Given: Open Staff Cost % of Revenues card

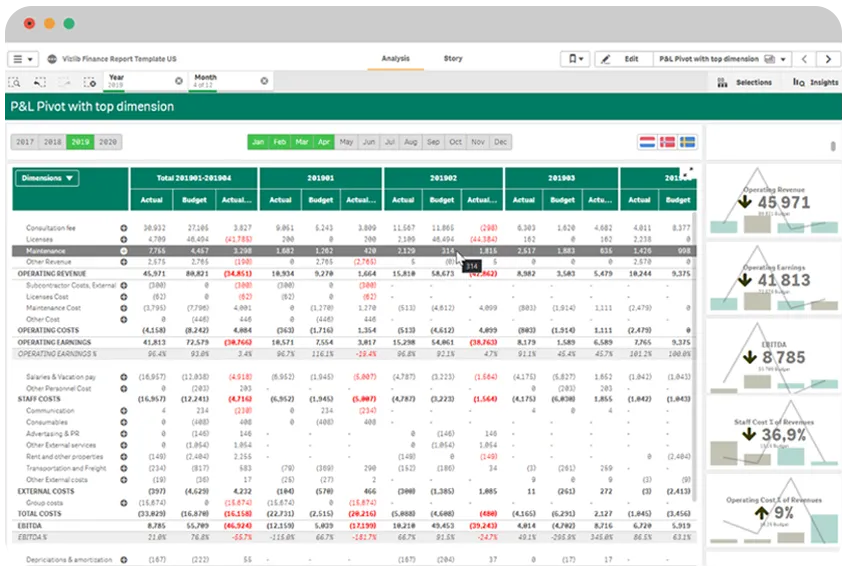Looking at the screenshot, I should tap(775, 434).
